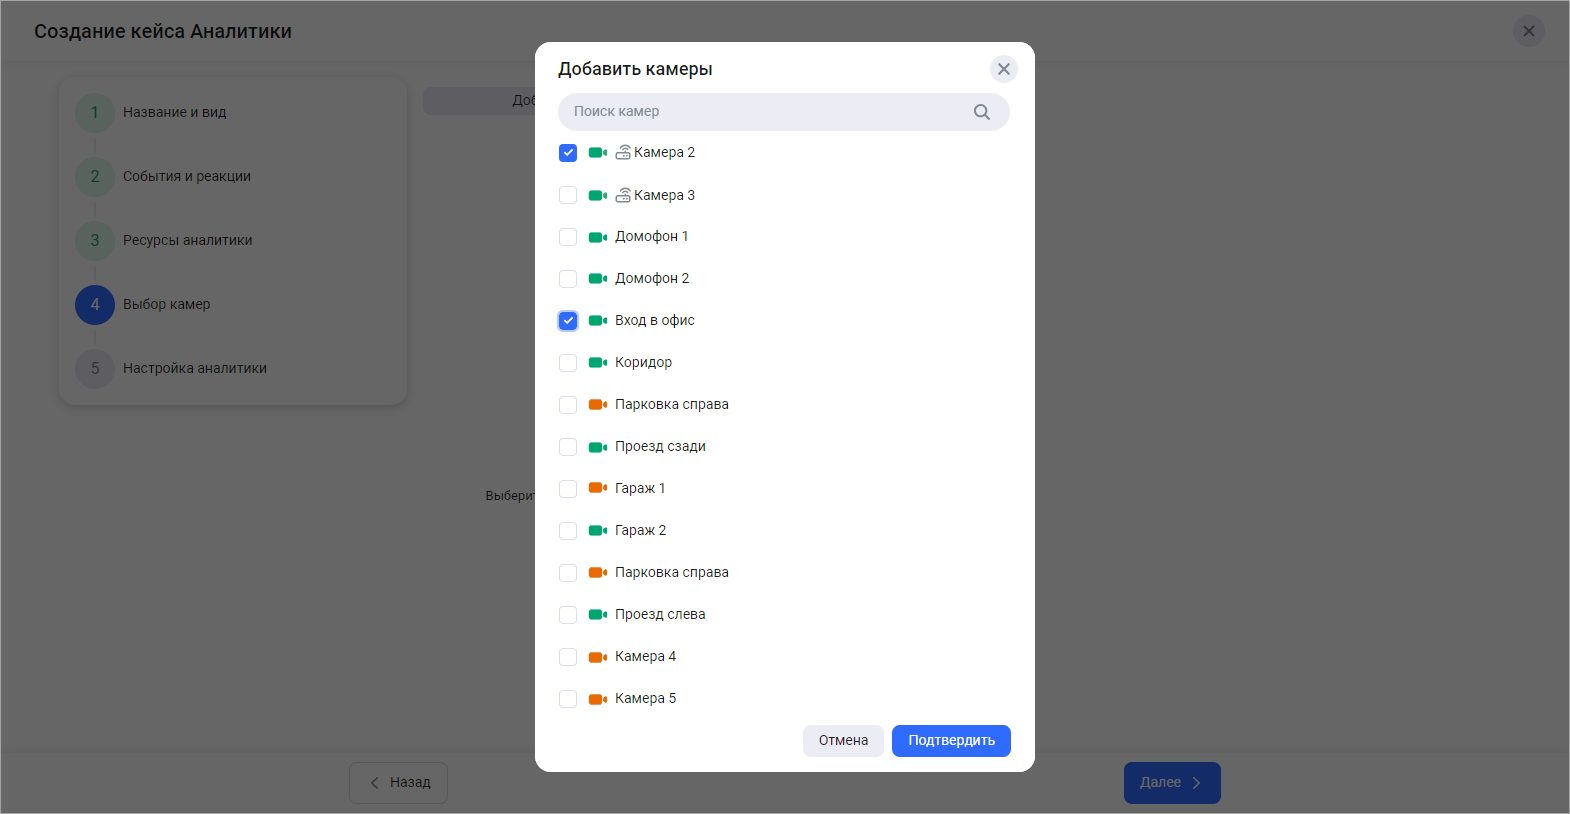
Task: Tick the Проезд сзади checkbox
Action: [568, 447]
